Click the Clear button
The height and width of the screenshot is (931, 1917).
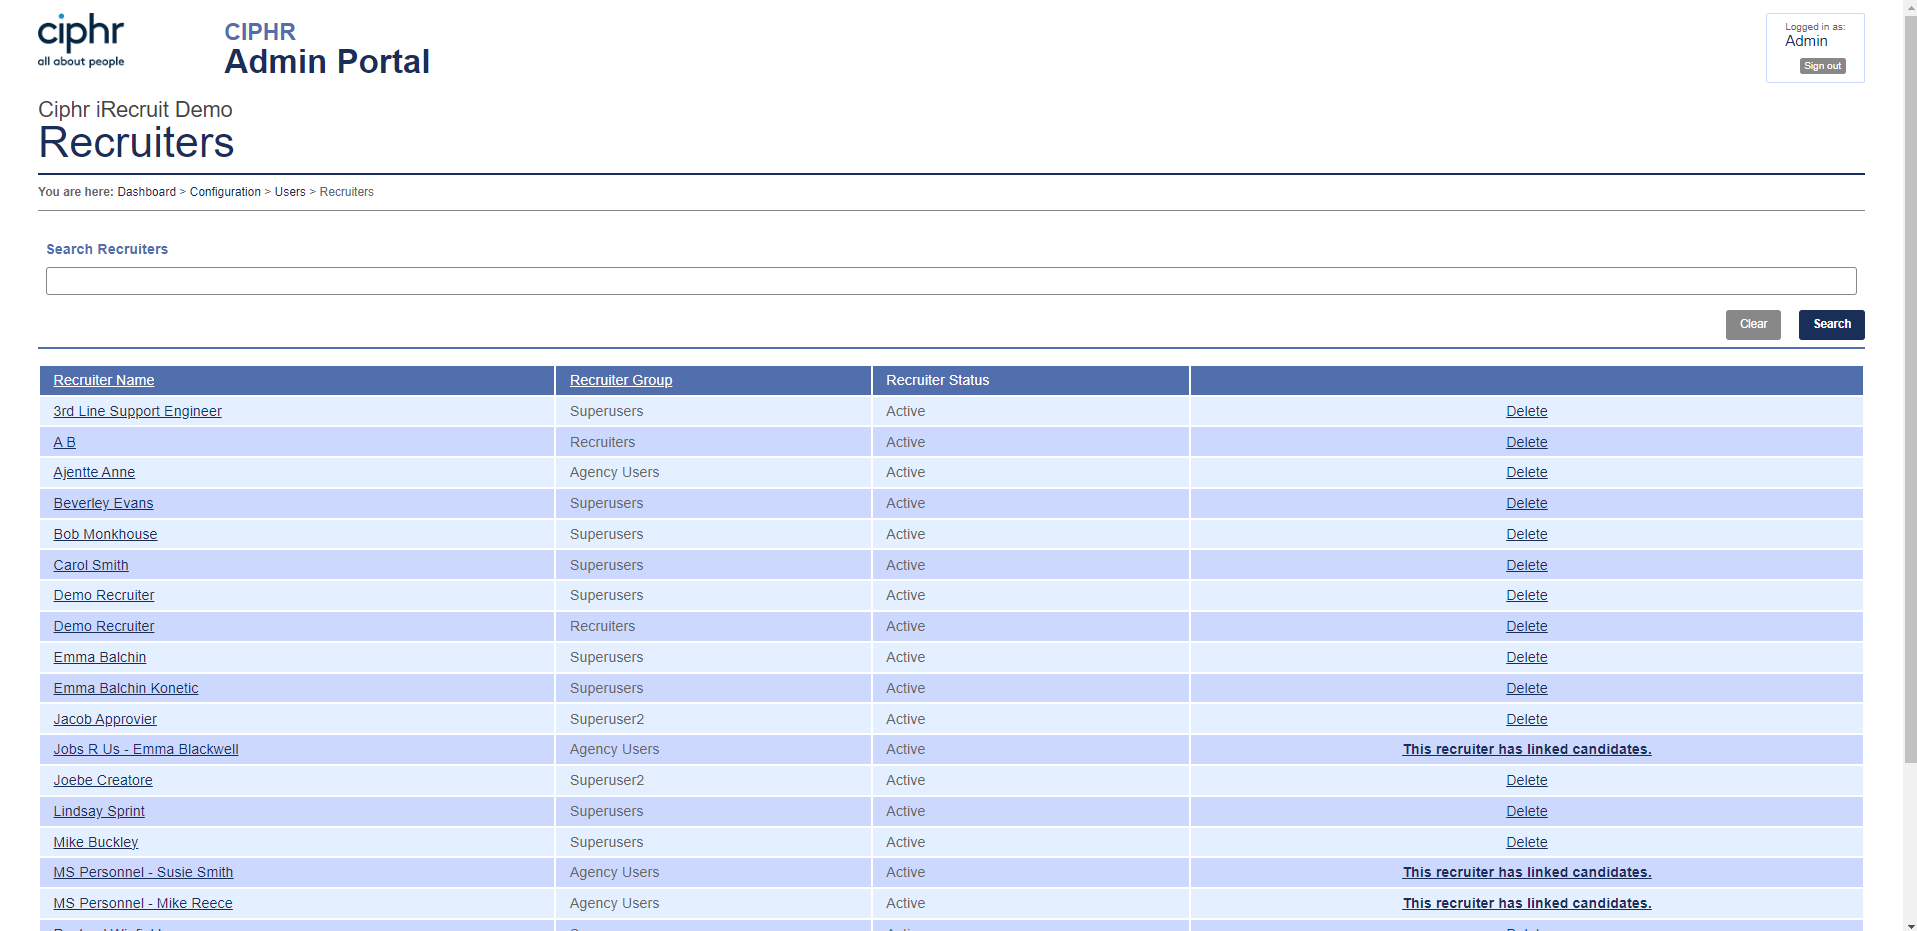click(1753, 324)
